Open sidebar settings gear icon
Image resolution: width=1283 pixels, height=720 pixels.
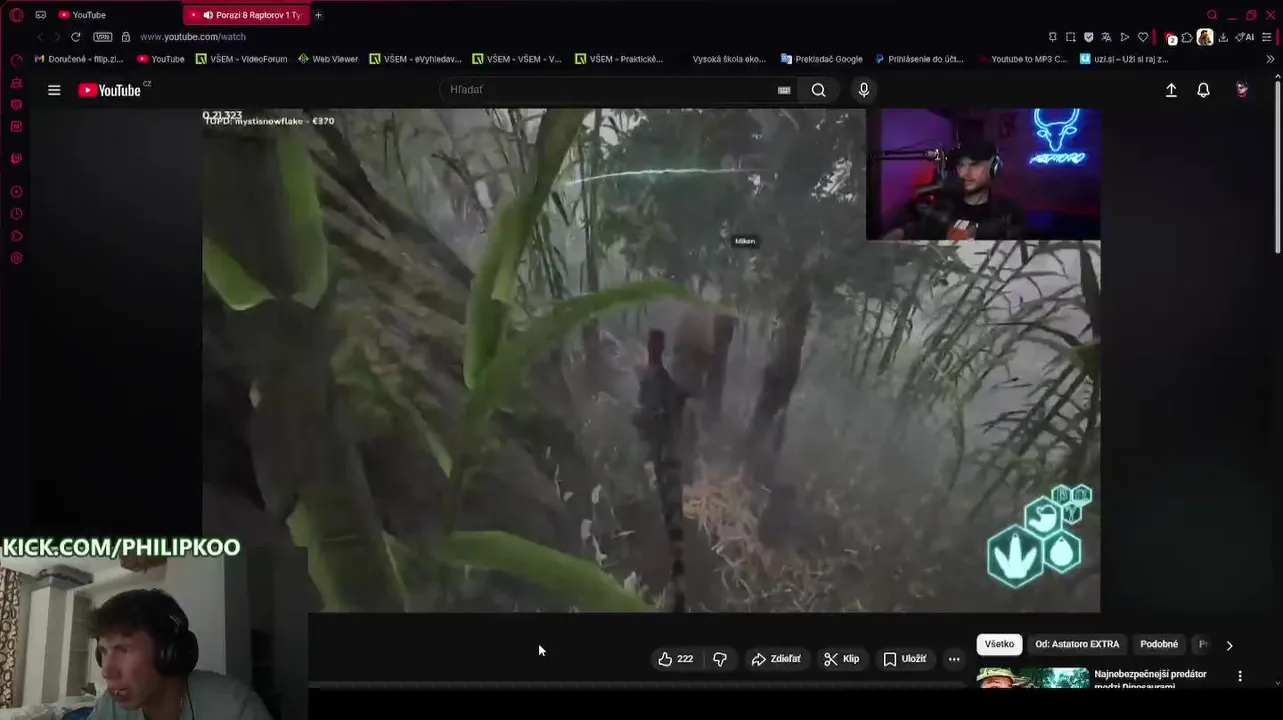point(16,258)
